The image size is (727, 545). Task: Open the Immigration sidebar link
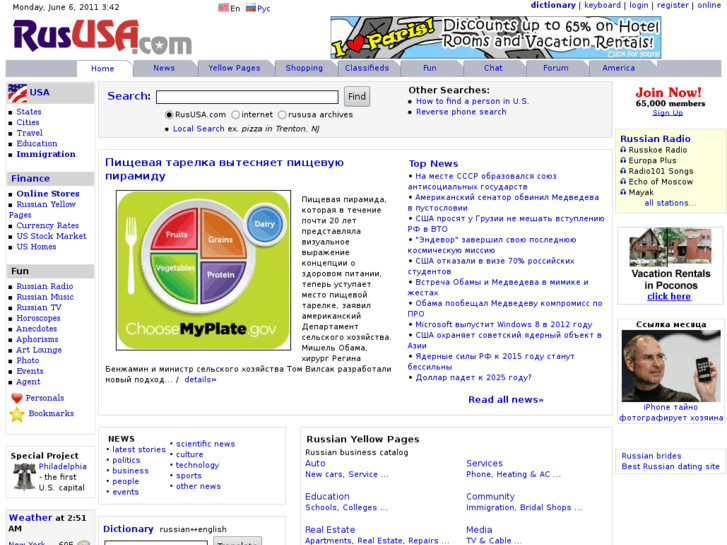[46, 154]
